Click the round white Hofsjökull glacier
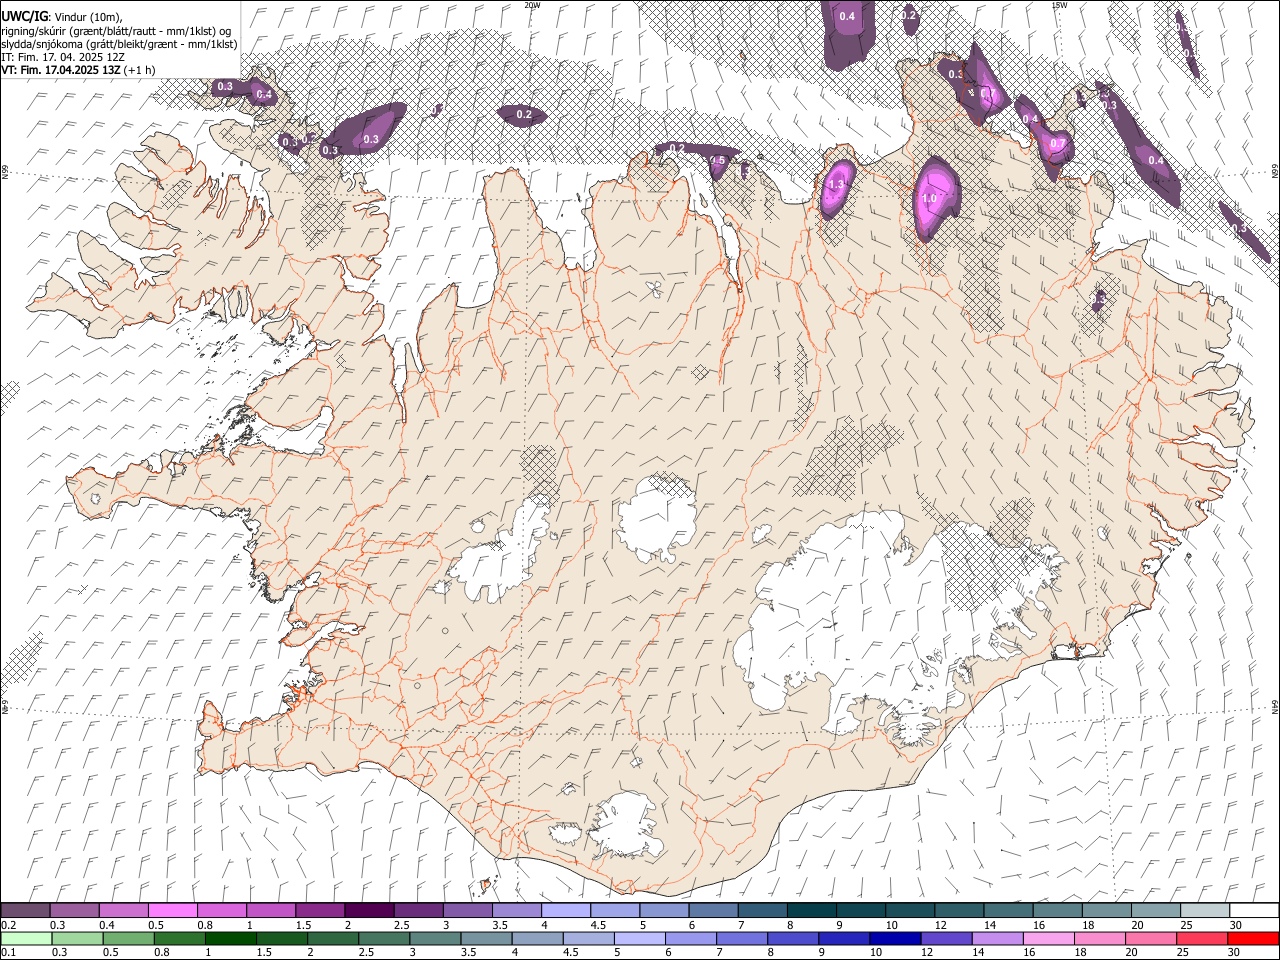 click(657, 518)
